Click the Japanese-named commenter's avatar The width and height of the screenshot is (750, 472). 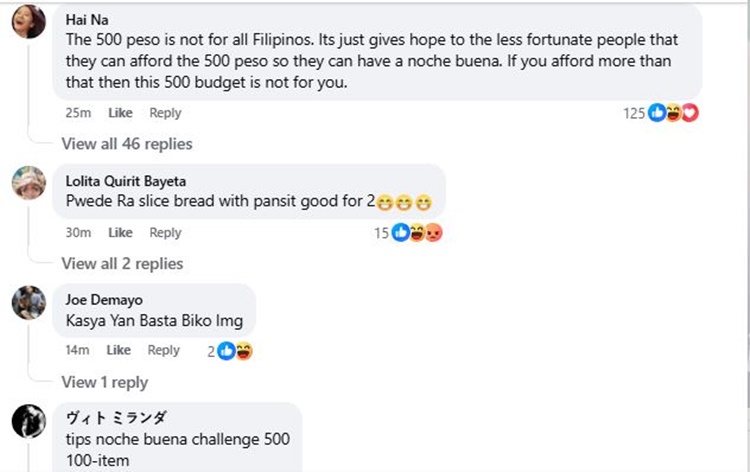[x=28, y=421]
